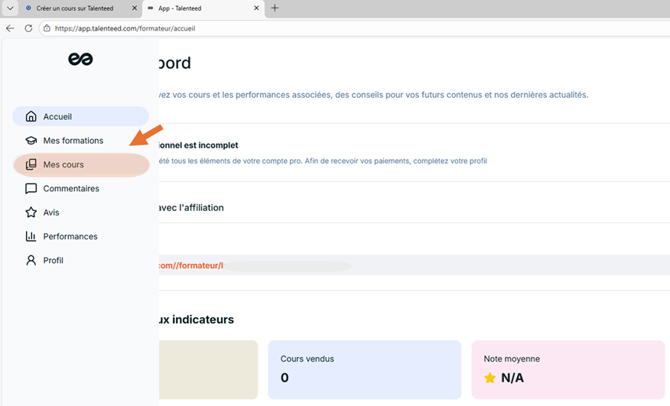
Task: Open a new browser tab
Action: coord(275,8)
